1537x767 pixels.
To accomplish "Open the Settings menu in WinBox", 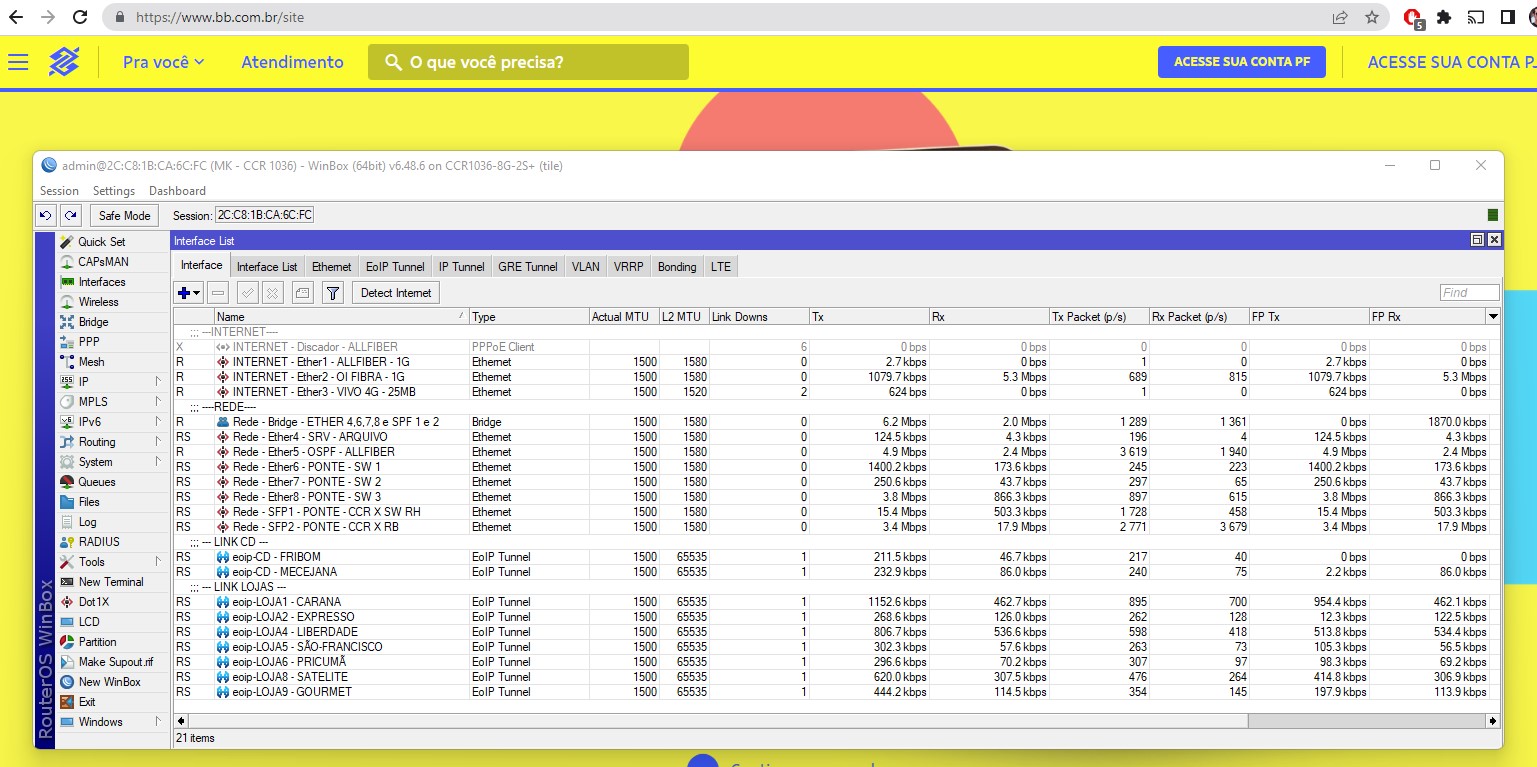I will tap(113, 191).
